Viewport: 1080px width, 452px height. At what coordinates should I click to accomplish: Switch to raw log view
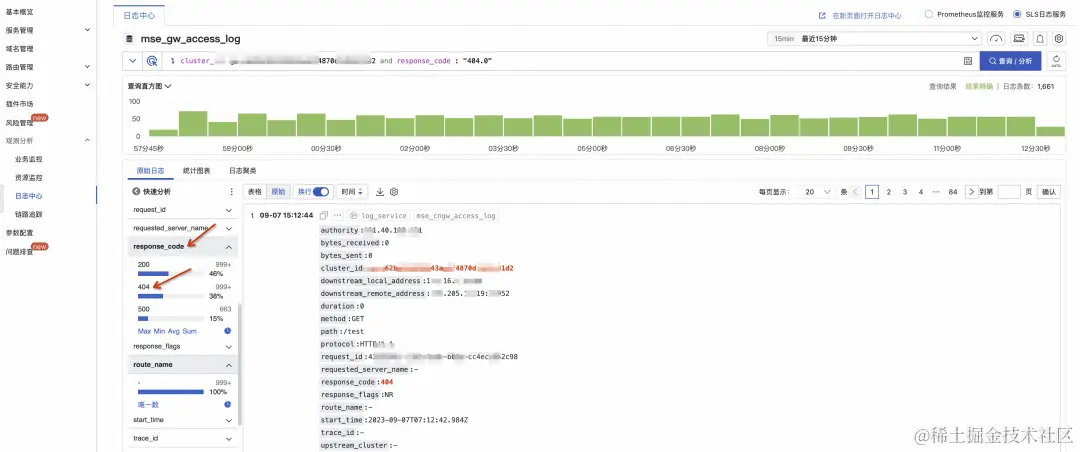(278, 192)
